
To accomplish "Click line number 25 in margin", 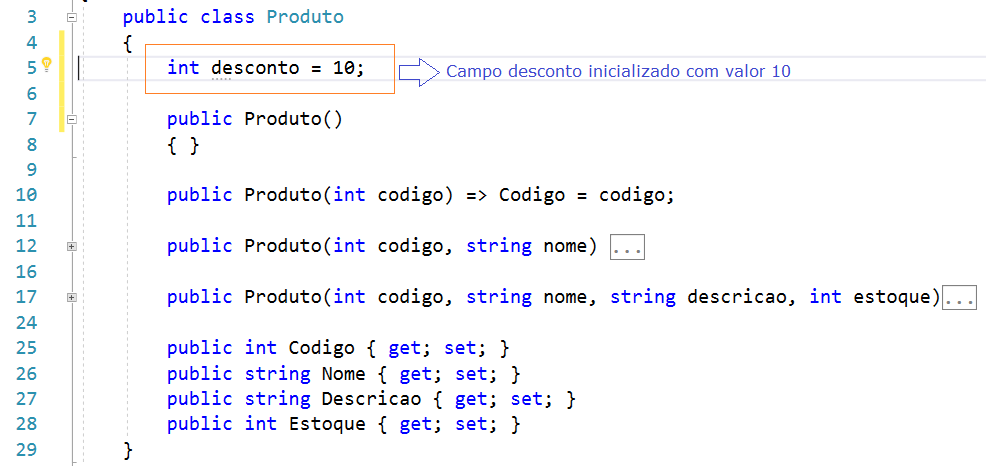I will pos(26,348).
